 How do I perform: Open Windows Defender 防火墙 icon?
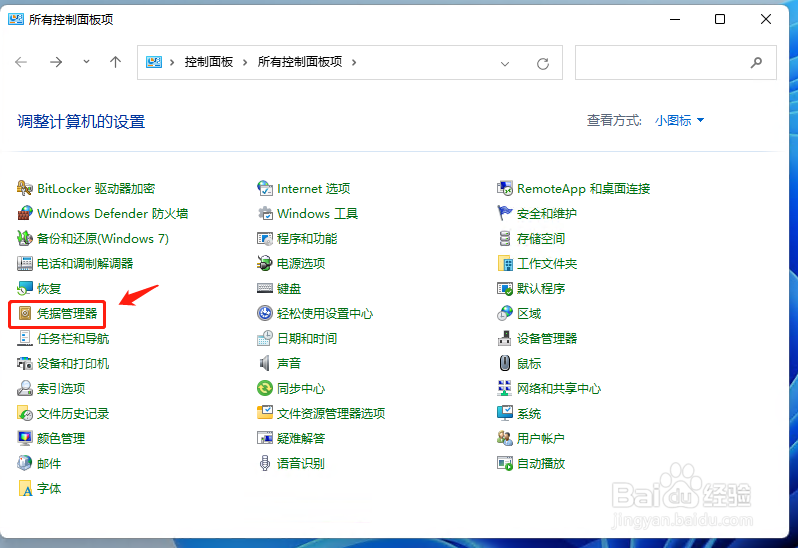coord(24,213)
